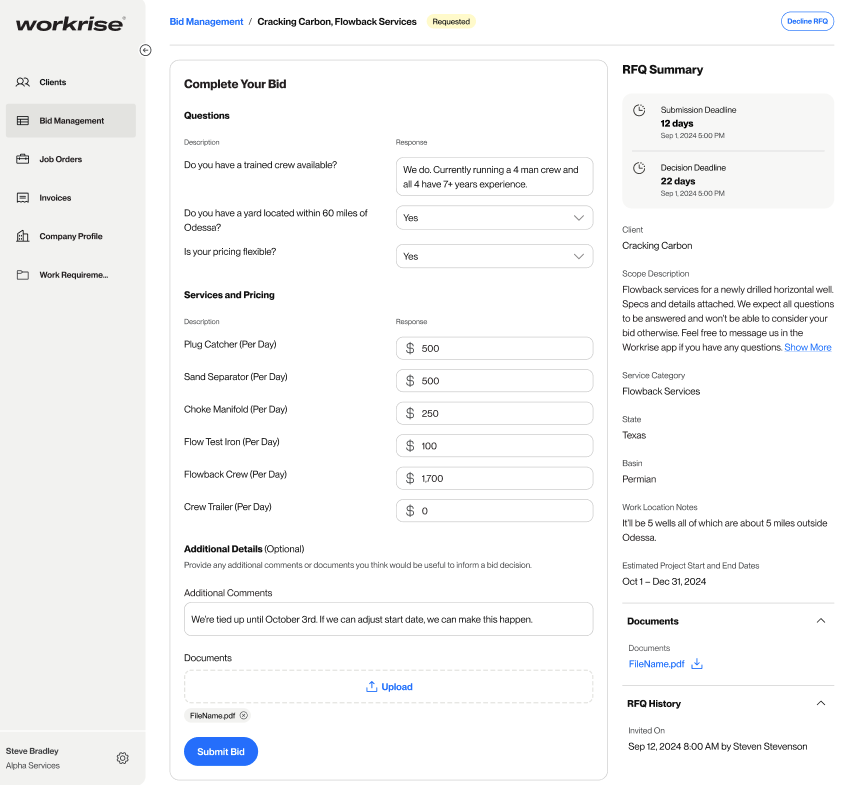Click the Job Orders briefcase icon
The width and height of the screenshot is (860, 785).
point(22,159)
